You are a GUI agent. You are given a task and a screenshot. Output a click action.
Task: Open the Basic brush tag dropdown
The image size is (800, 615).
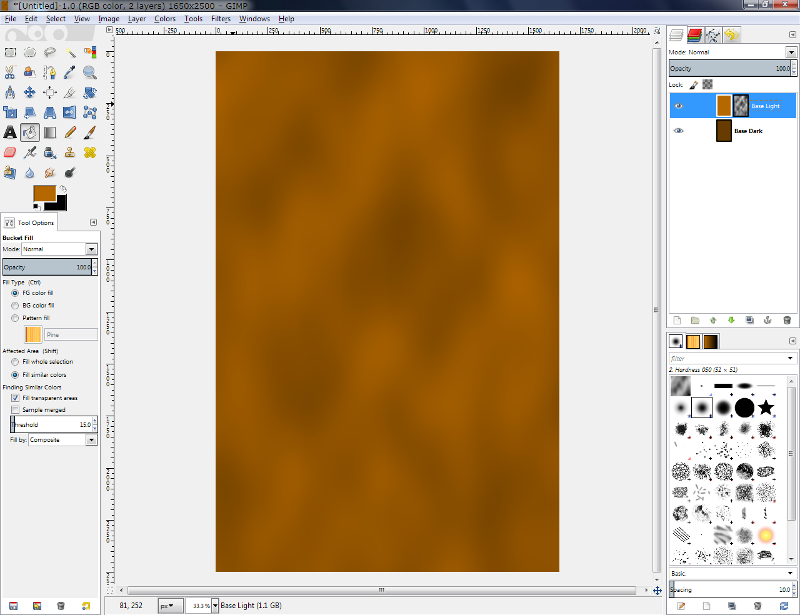790,574
